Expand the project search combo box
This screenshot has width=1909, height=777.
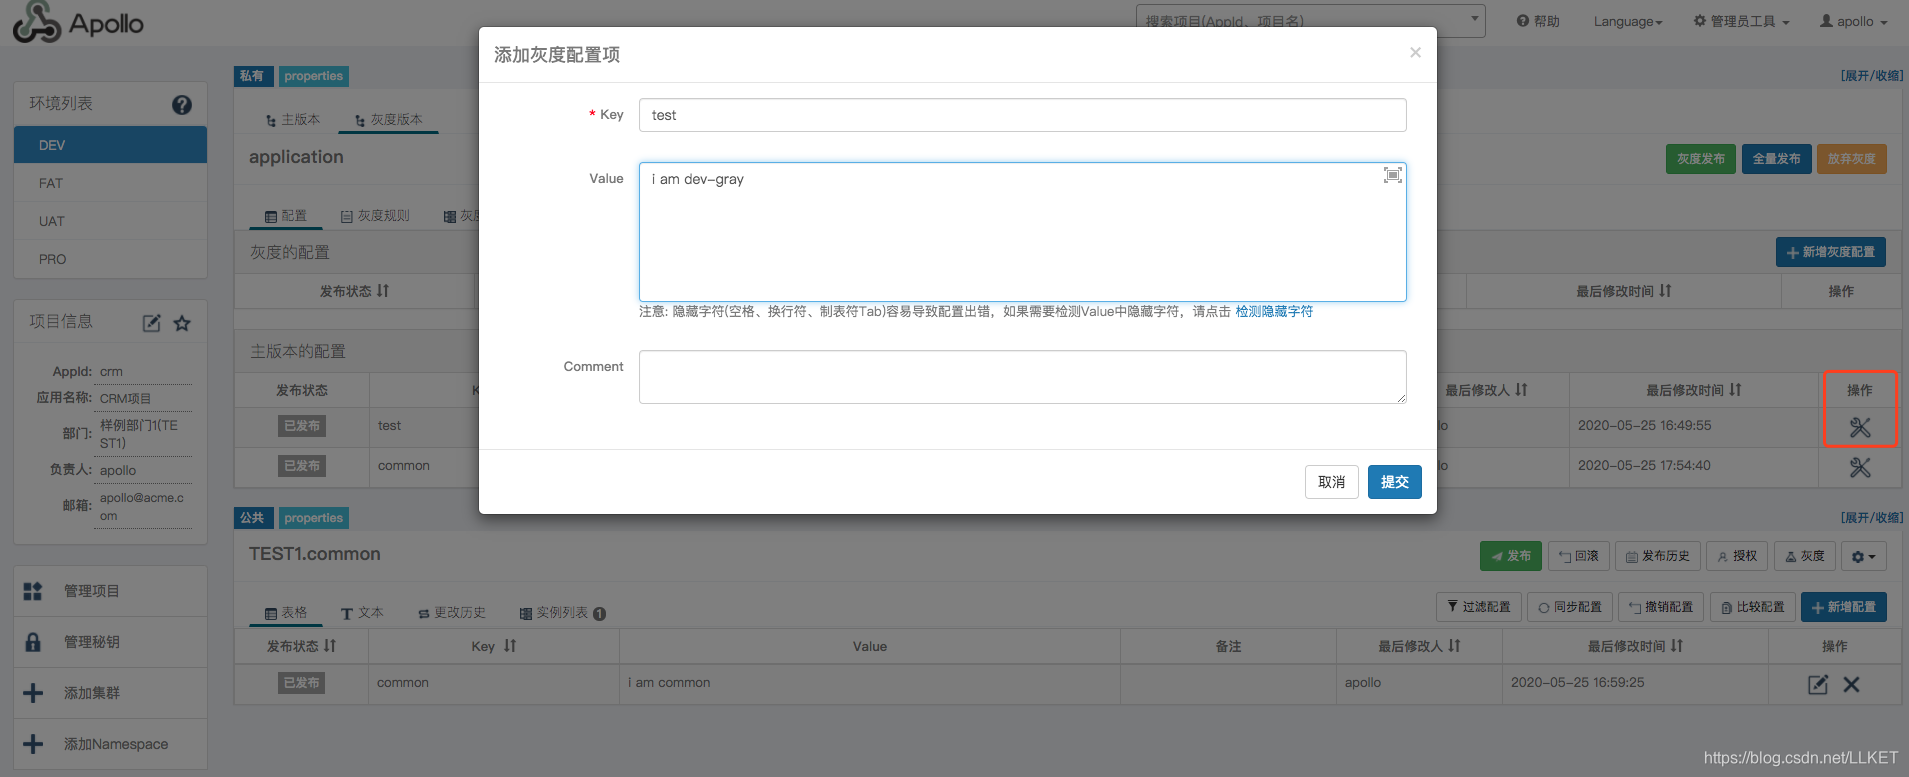click(1310, 21)
